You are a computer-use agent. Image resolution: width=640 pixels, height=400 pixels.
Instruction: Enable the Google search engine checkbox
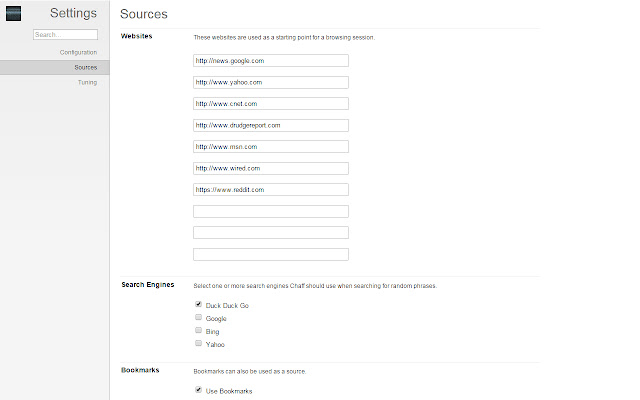pyautogui.click(x=199, y=317)
